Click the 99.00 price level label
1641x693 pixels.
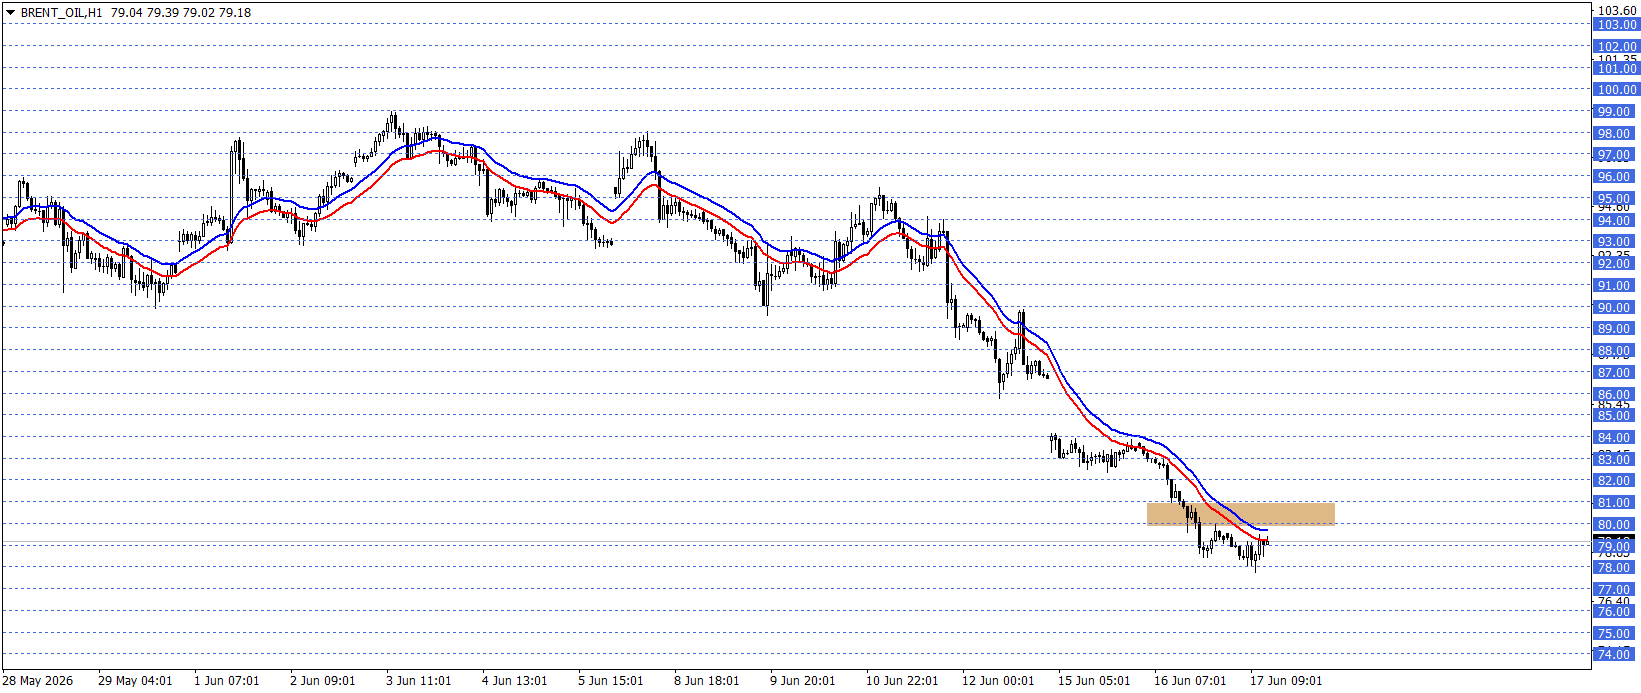pos(1616,112)
